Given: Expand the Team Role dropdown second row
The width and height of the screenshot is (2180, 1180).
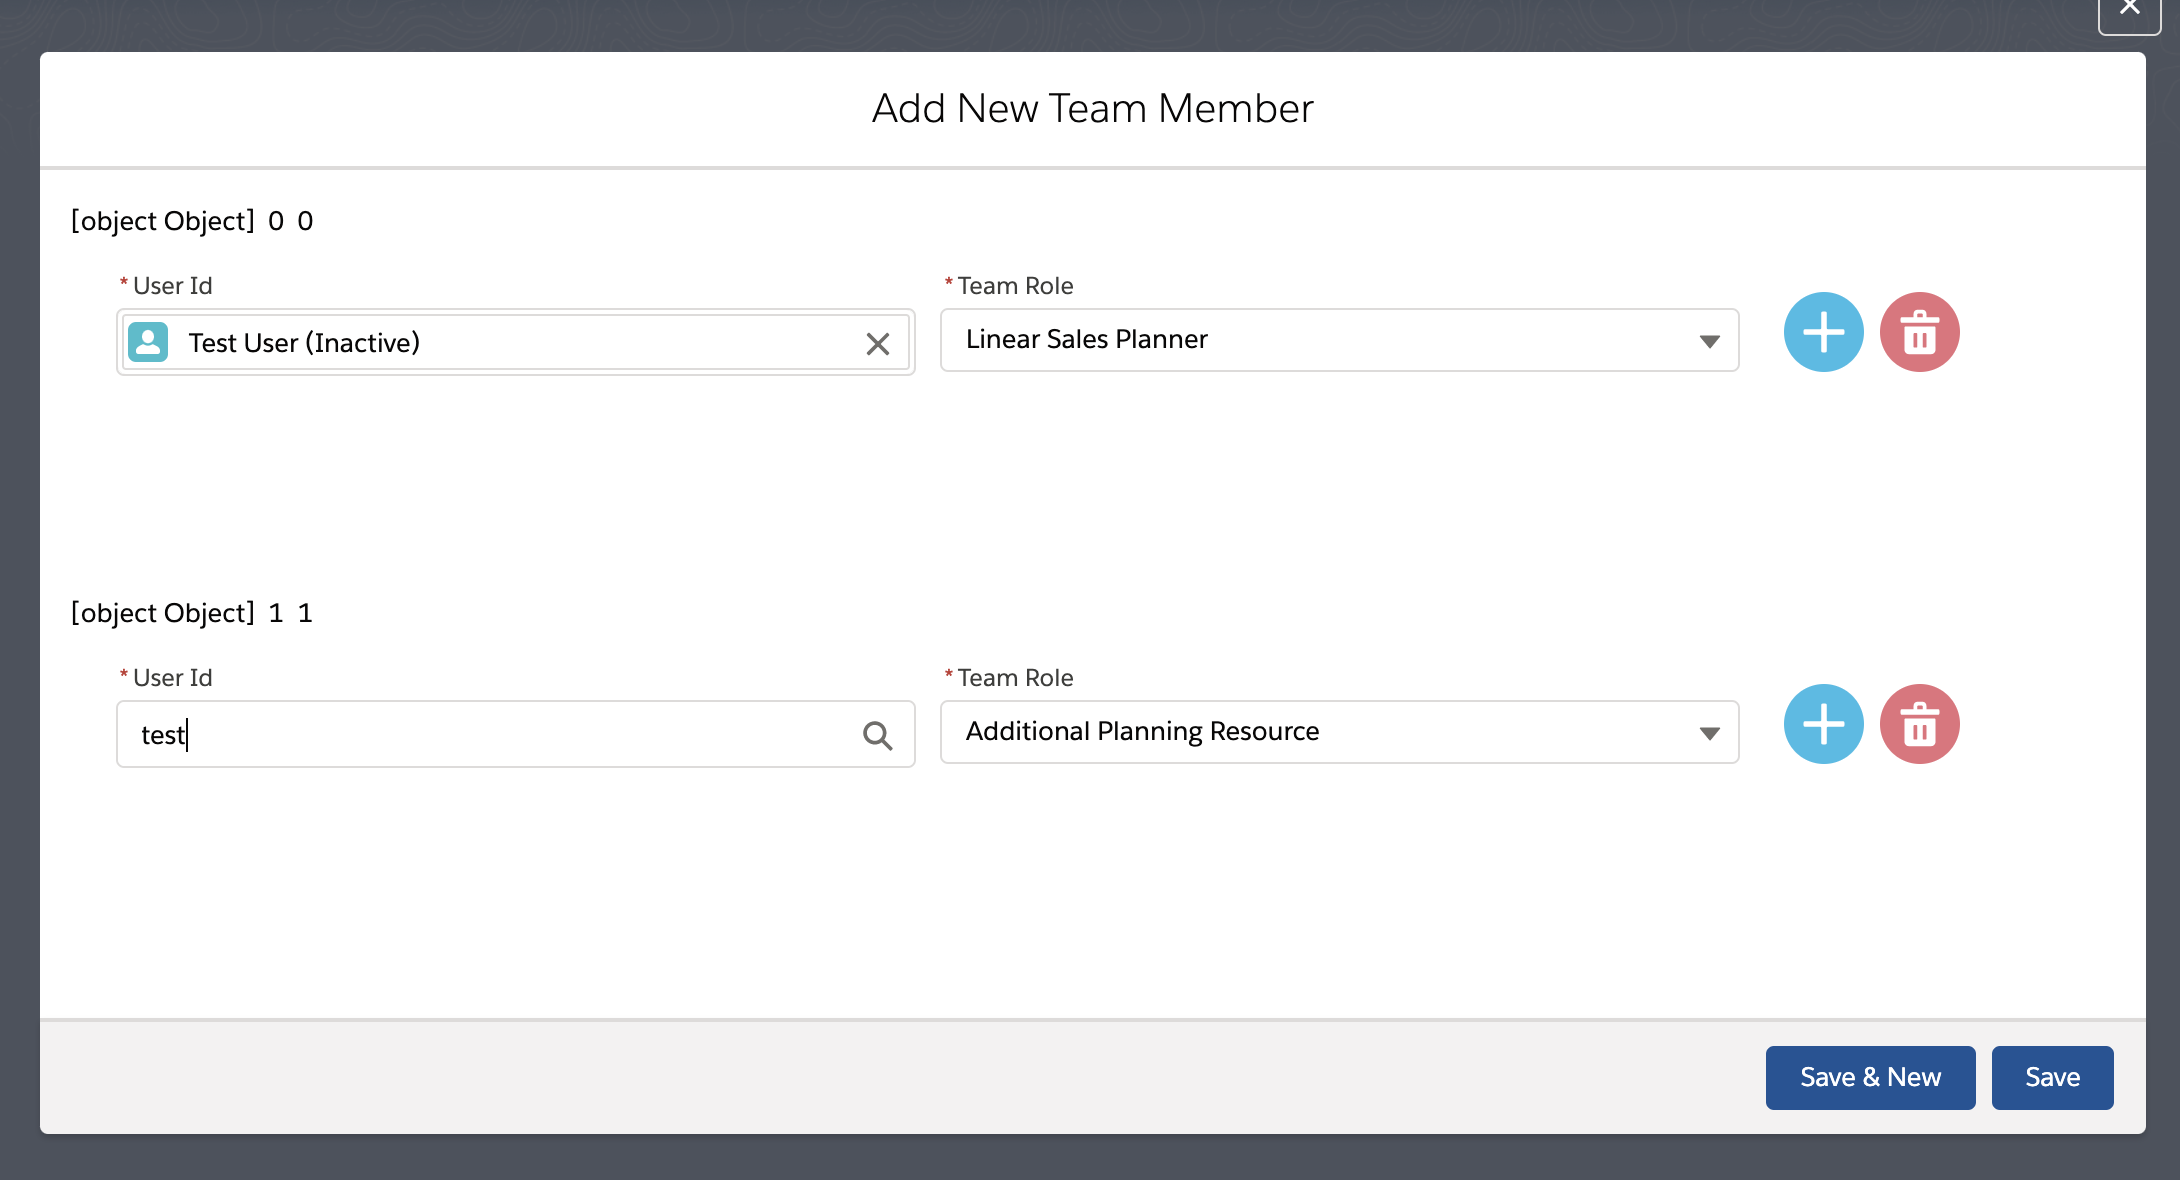Looking at the screenshot, I should click(x=1709, y=730).
